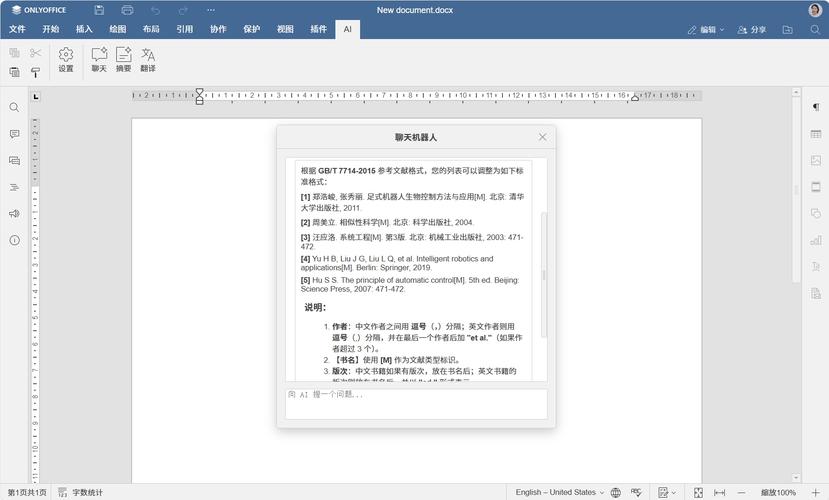Screen dimensions: 829x500
Task: Click the Ask AI question input field
Action: tap(416, 404)
